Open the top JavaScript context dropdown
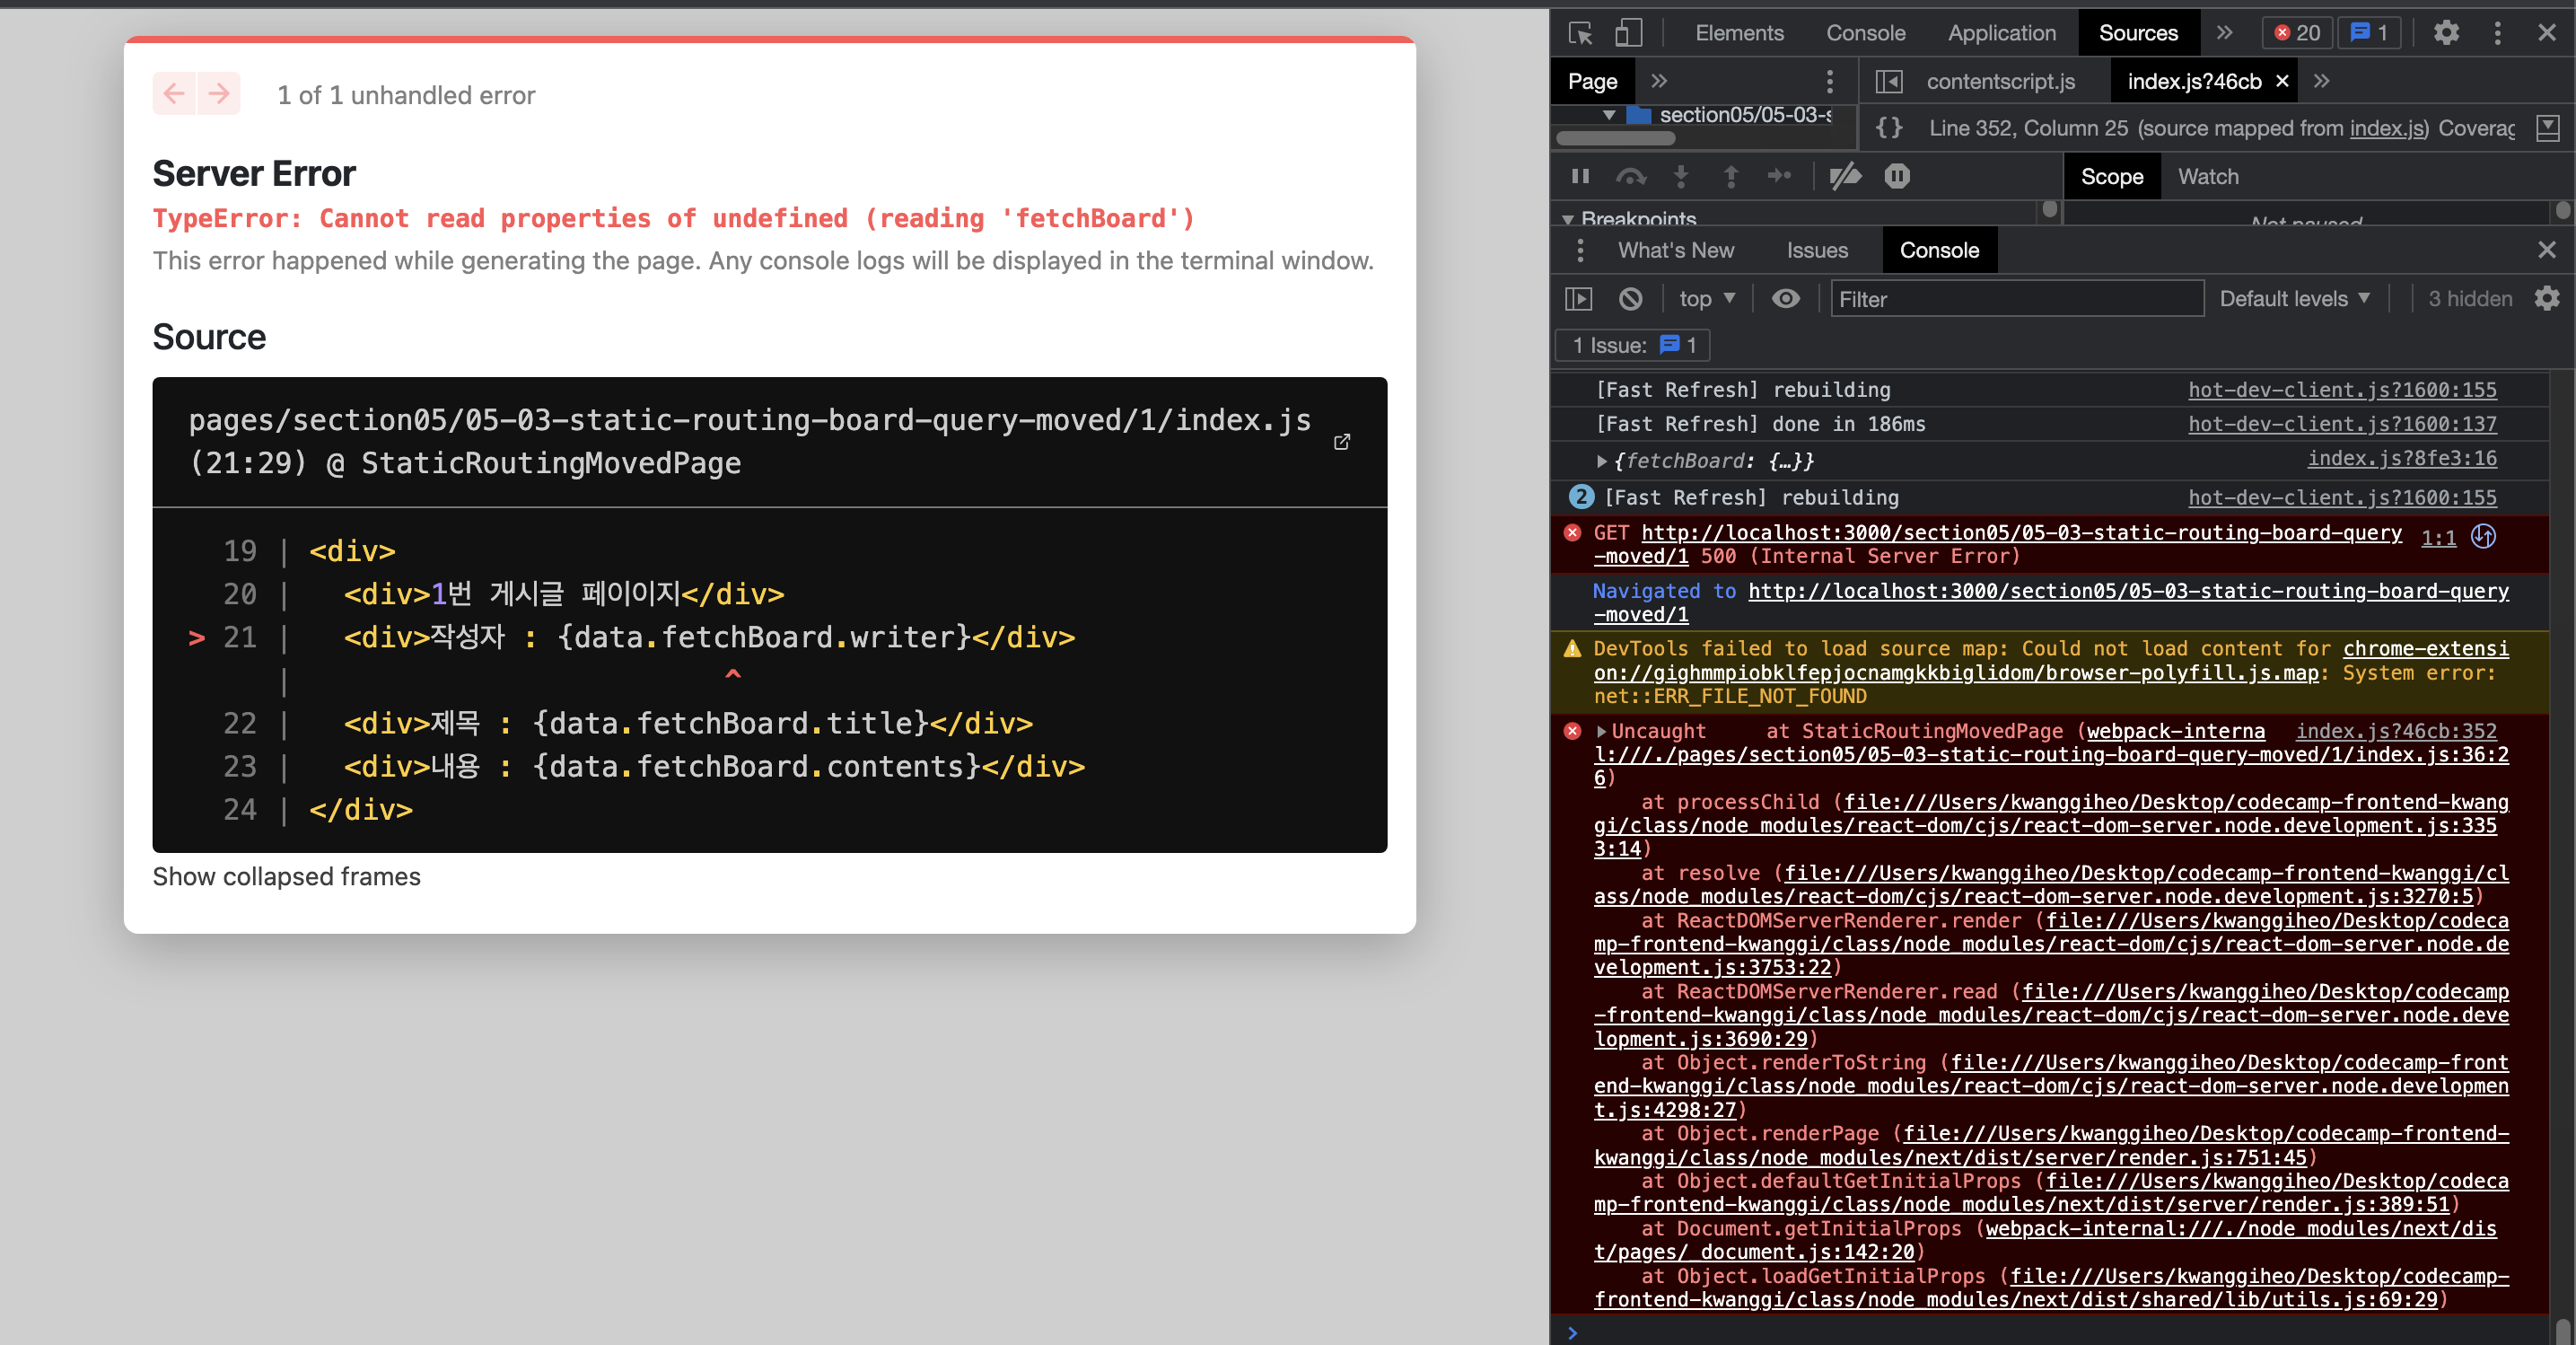2576x1345 pixels. (x=1706, y=299)
